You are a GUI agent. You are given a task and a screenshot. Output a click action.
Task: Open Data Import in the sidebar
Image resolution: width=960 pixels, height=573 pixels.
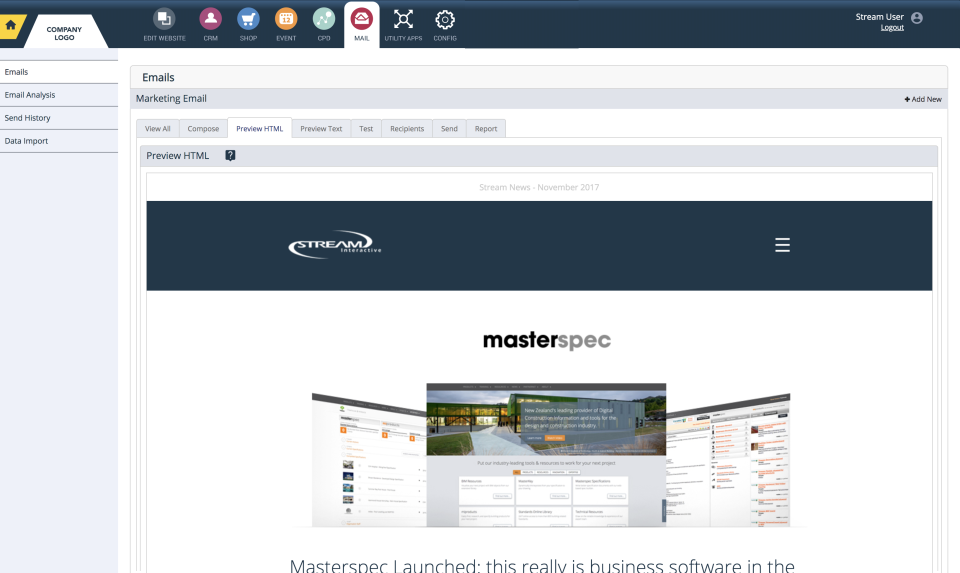(59, 141)
